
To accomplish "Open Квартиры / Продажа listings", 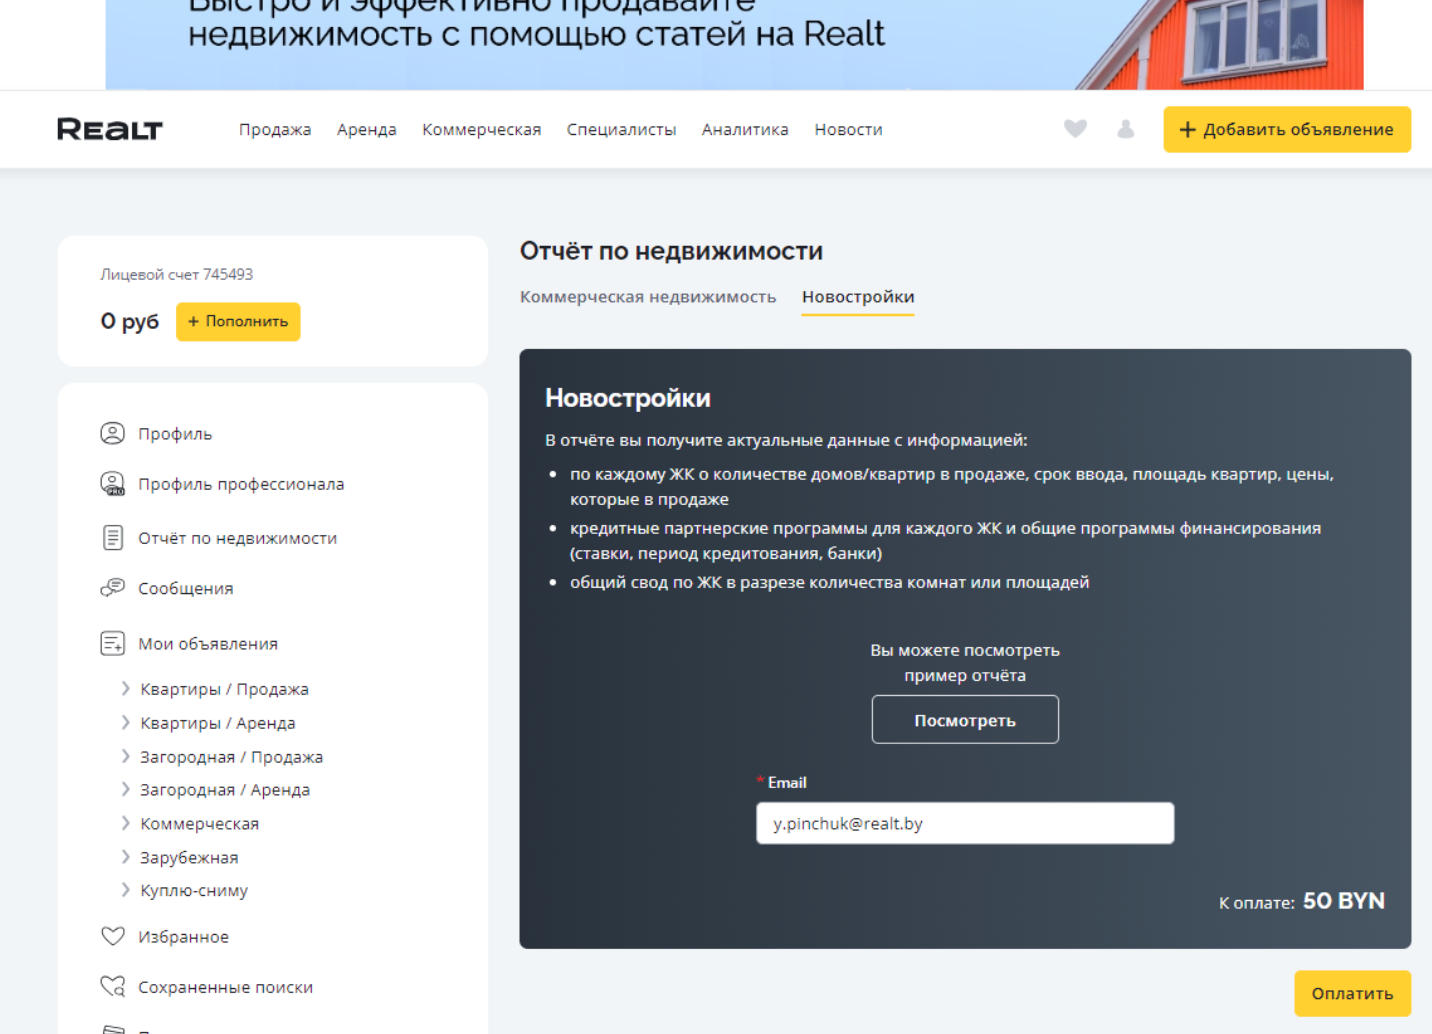I will [x=225, y=689].
